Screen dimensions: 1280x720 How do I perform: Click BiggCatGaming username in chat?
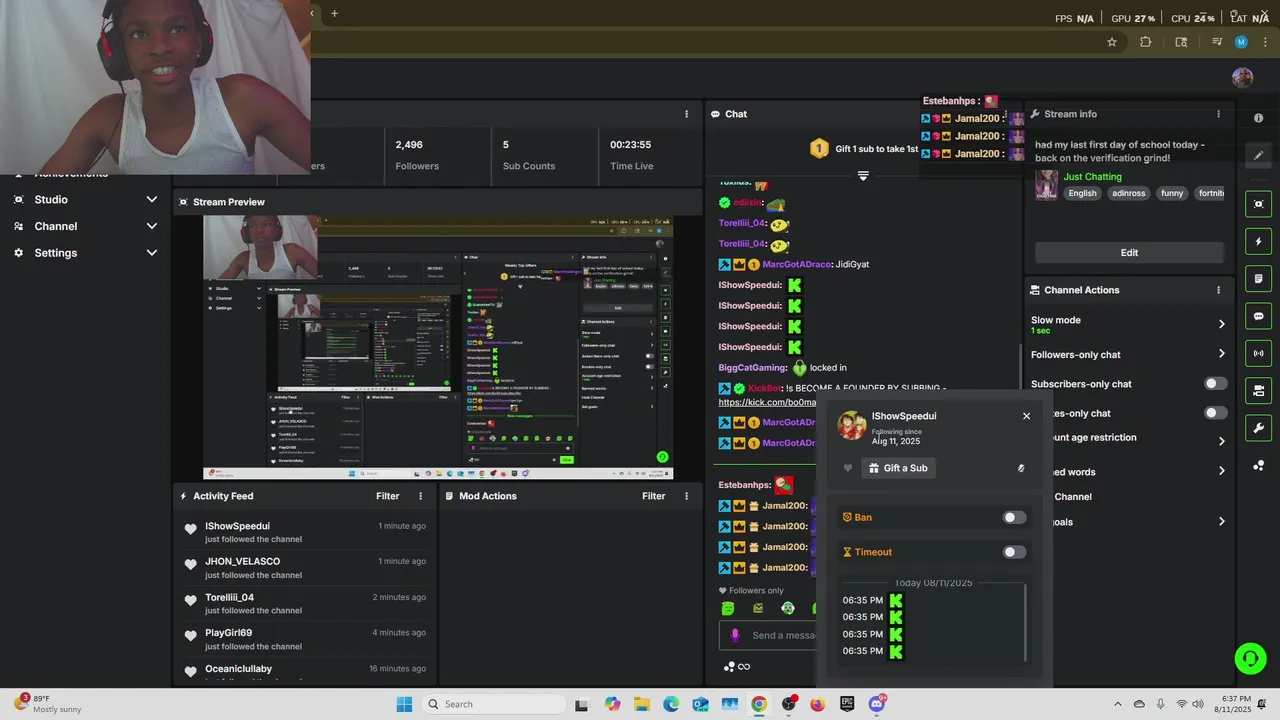coord(753,368)
